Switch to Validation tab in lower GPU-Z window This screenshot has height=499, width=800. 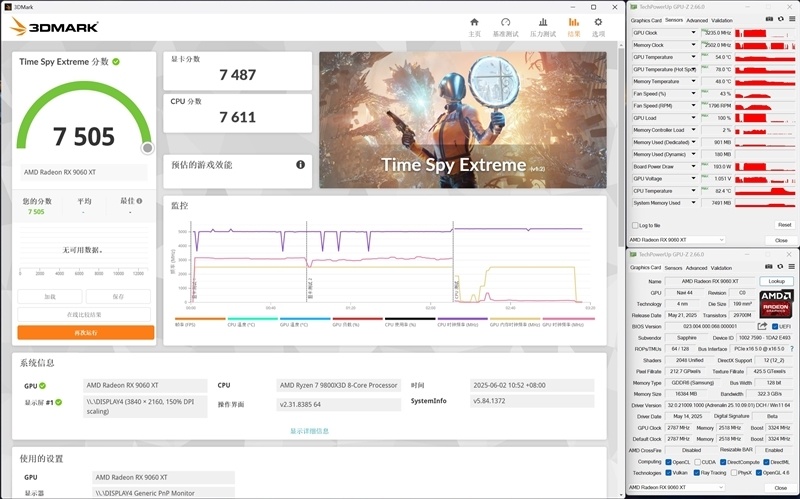(x=721, y=268)
